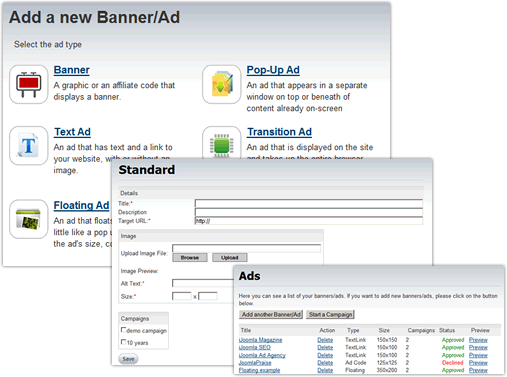Open the Joomla Magazine ad link

click(260, 340)
